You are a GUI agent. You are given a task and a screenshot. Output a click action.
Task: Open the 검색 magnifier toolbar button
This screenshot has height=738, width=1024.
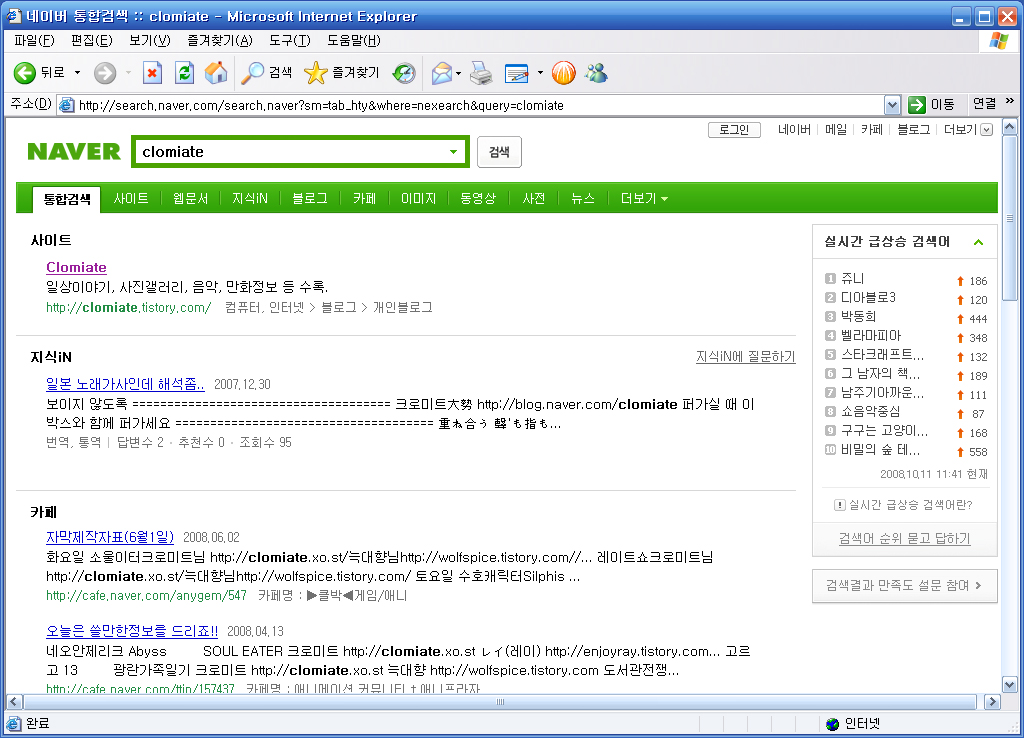point(266,72)
